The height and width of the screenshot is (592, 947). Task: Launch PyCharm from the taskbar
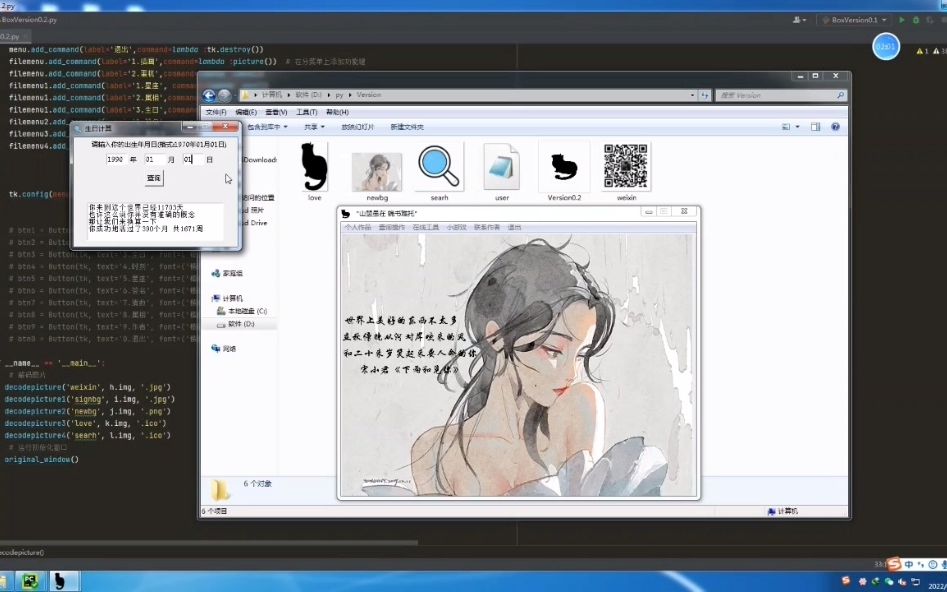pos(28,581)
